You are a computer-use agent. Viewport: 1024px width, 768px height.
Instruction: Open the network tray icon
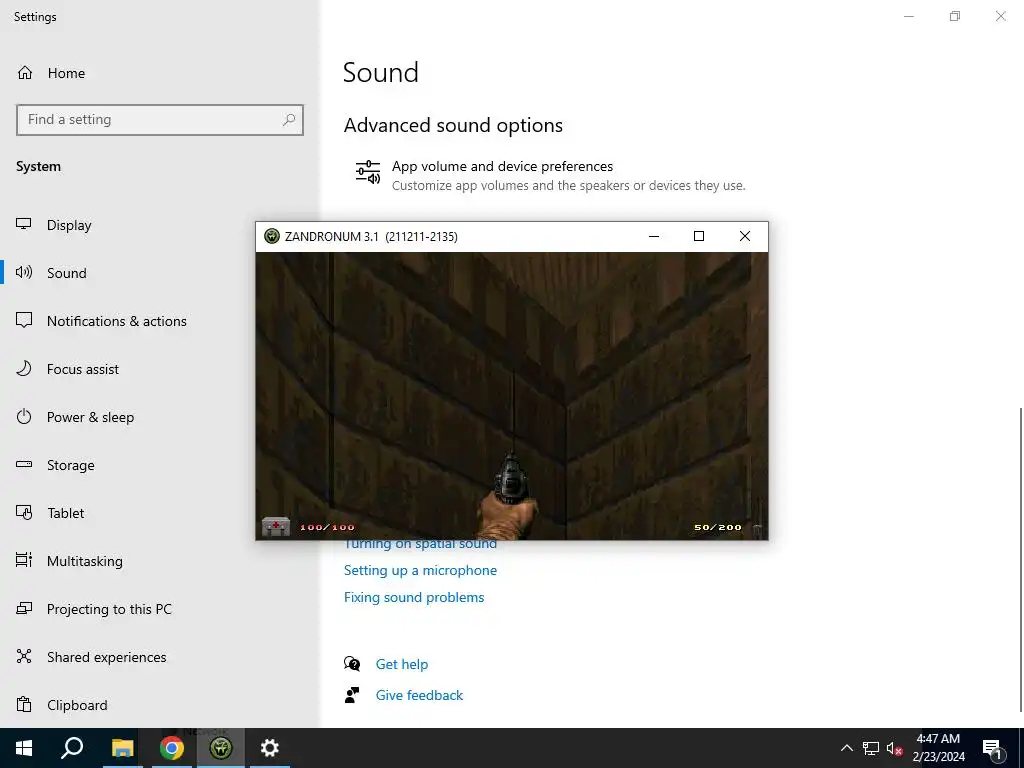pos(871,748)
